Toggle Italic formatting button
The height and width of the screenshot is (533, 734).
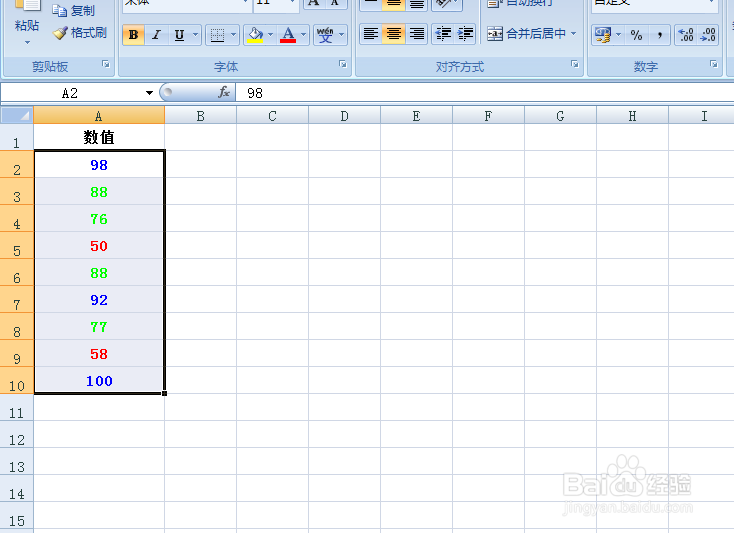156,35
